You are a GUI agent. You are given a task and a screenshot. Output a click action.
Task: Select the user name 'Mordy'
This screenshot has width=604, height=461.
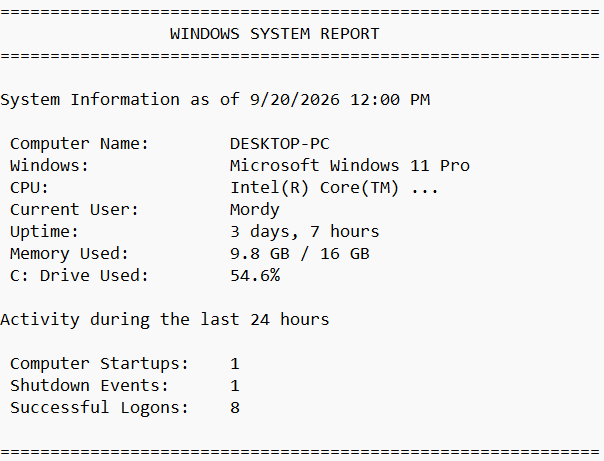pos(255,210)
